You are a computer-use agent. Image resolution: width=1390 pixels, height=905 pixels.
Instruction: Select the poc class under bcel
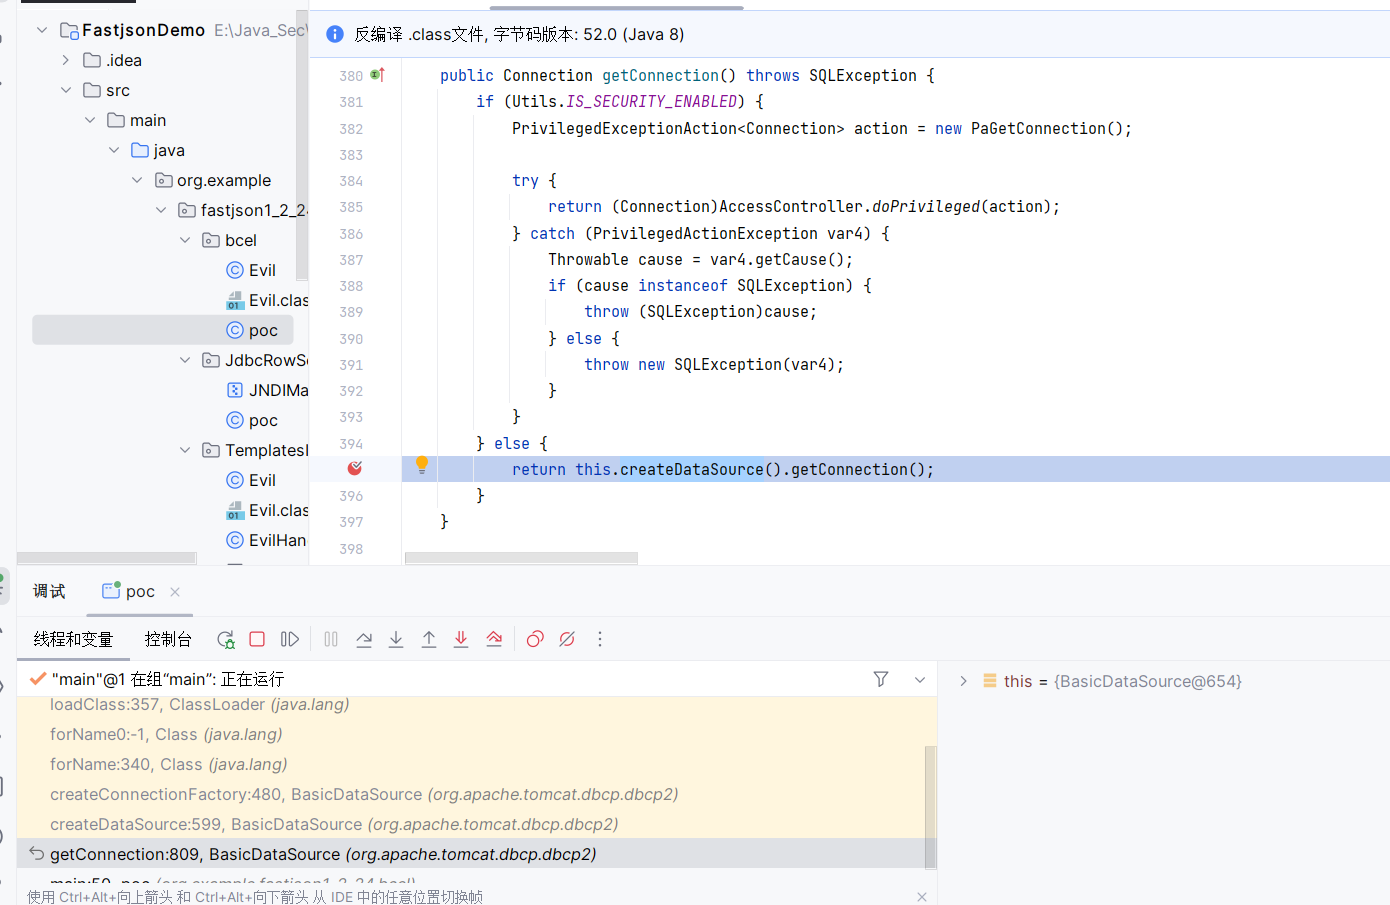(x=252, y=330)
